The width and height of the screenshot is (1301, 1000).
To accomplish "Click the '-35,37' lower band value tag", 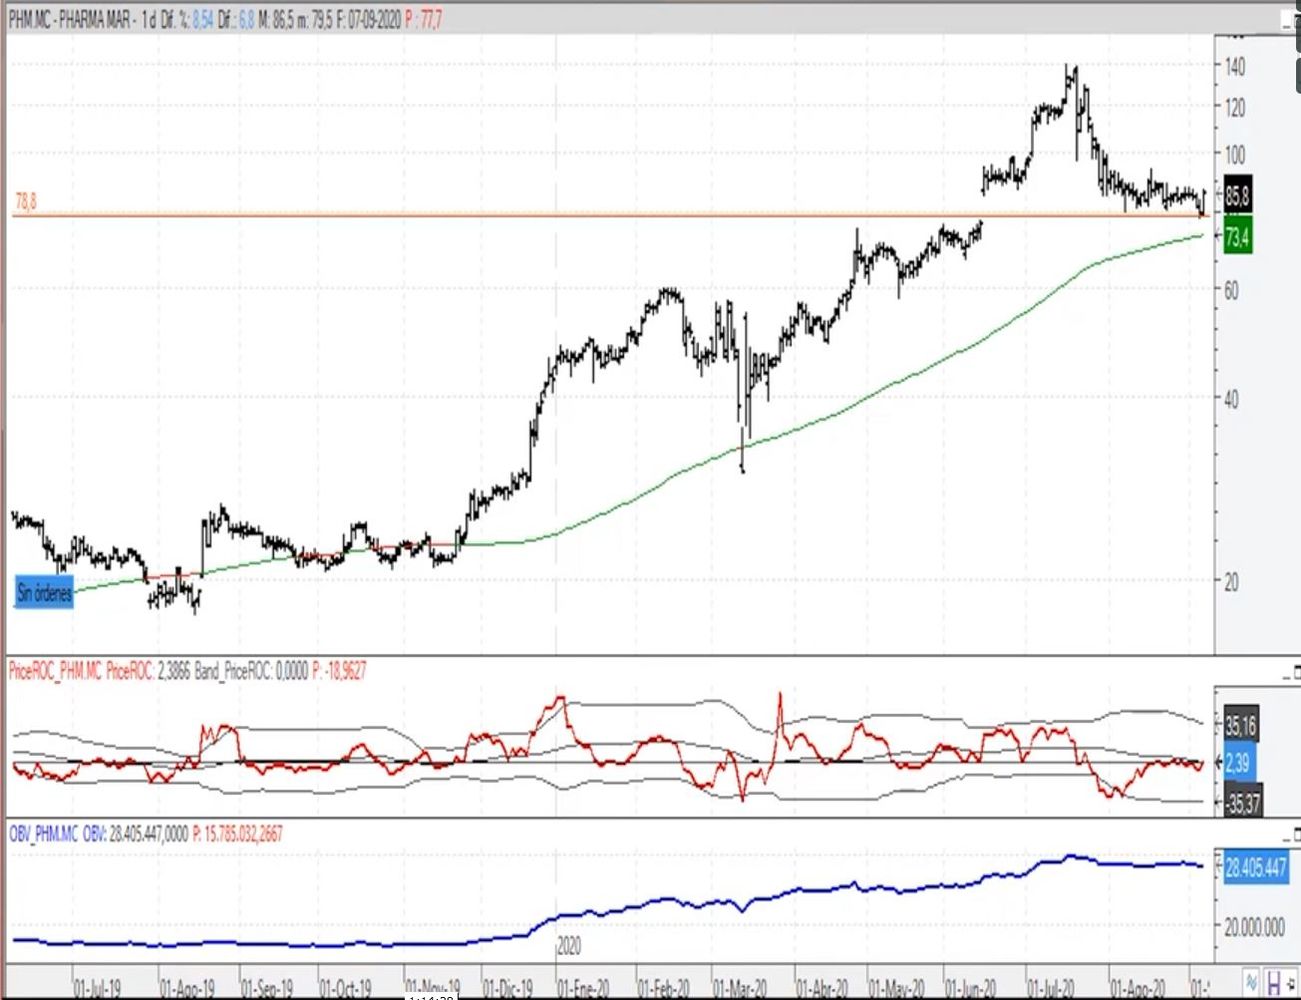I will coord(1241,801).
